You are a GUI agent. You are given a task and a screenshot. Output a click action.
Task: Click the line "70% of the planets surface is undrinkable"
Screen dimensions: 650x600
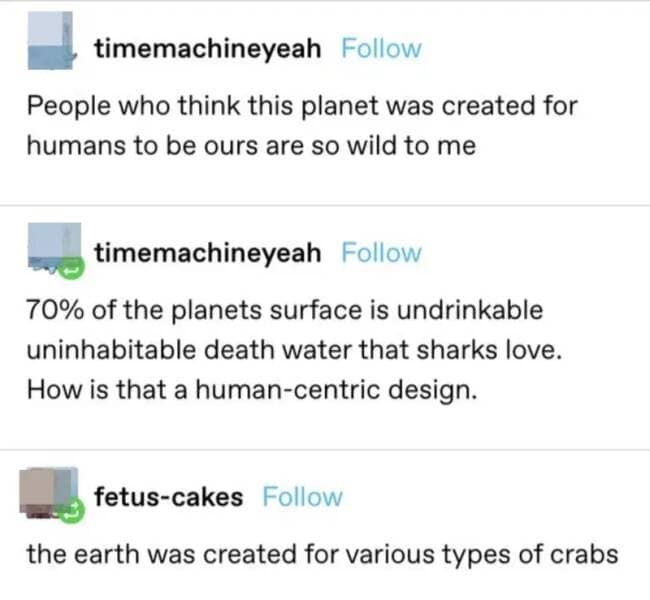point(285,310)
